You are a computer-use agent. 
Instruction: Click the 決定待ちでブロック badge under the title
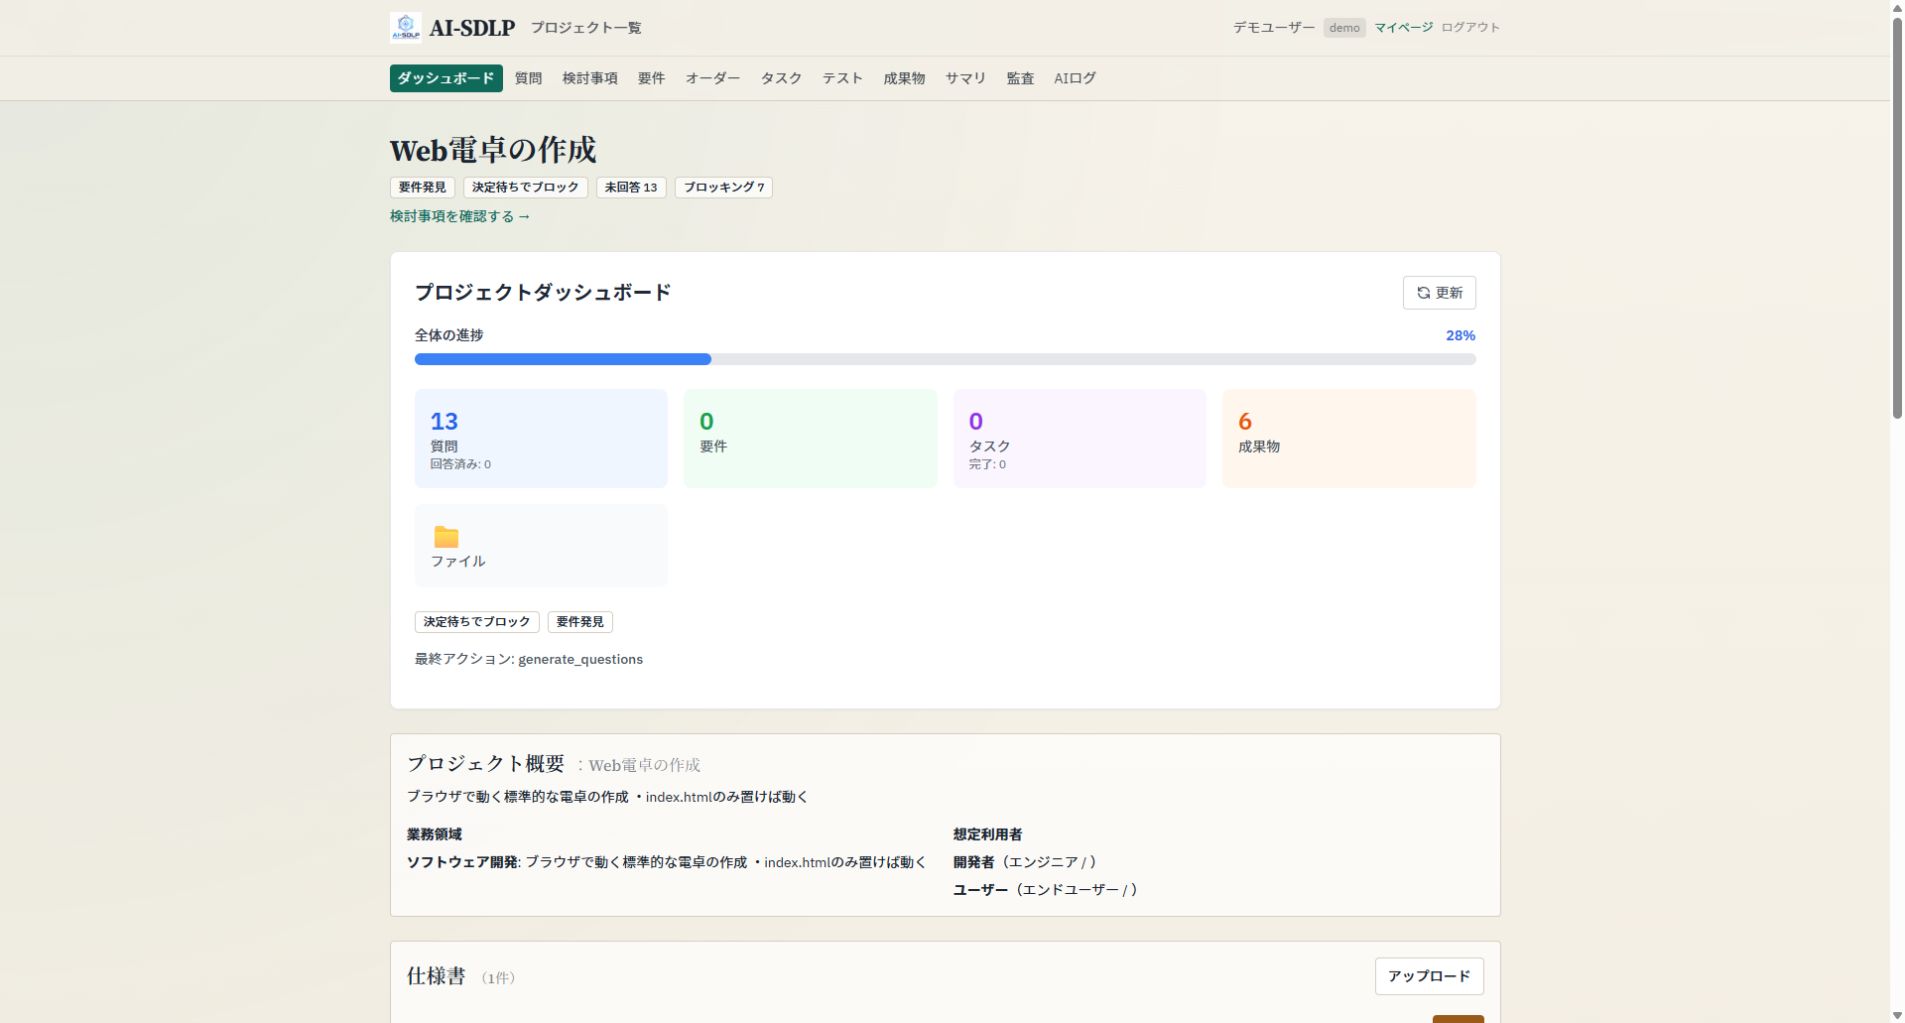tap(525, 187)
